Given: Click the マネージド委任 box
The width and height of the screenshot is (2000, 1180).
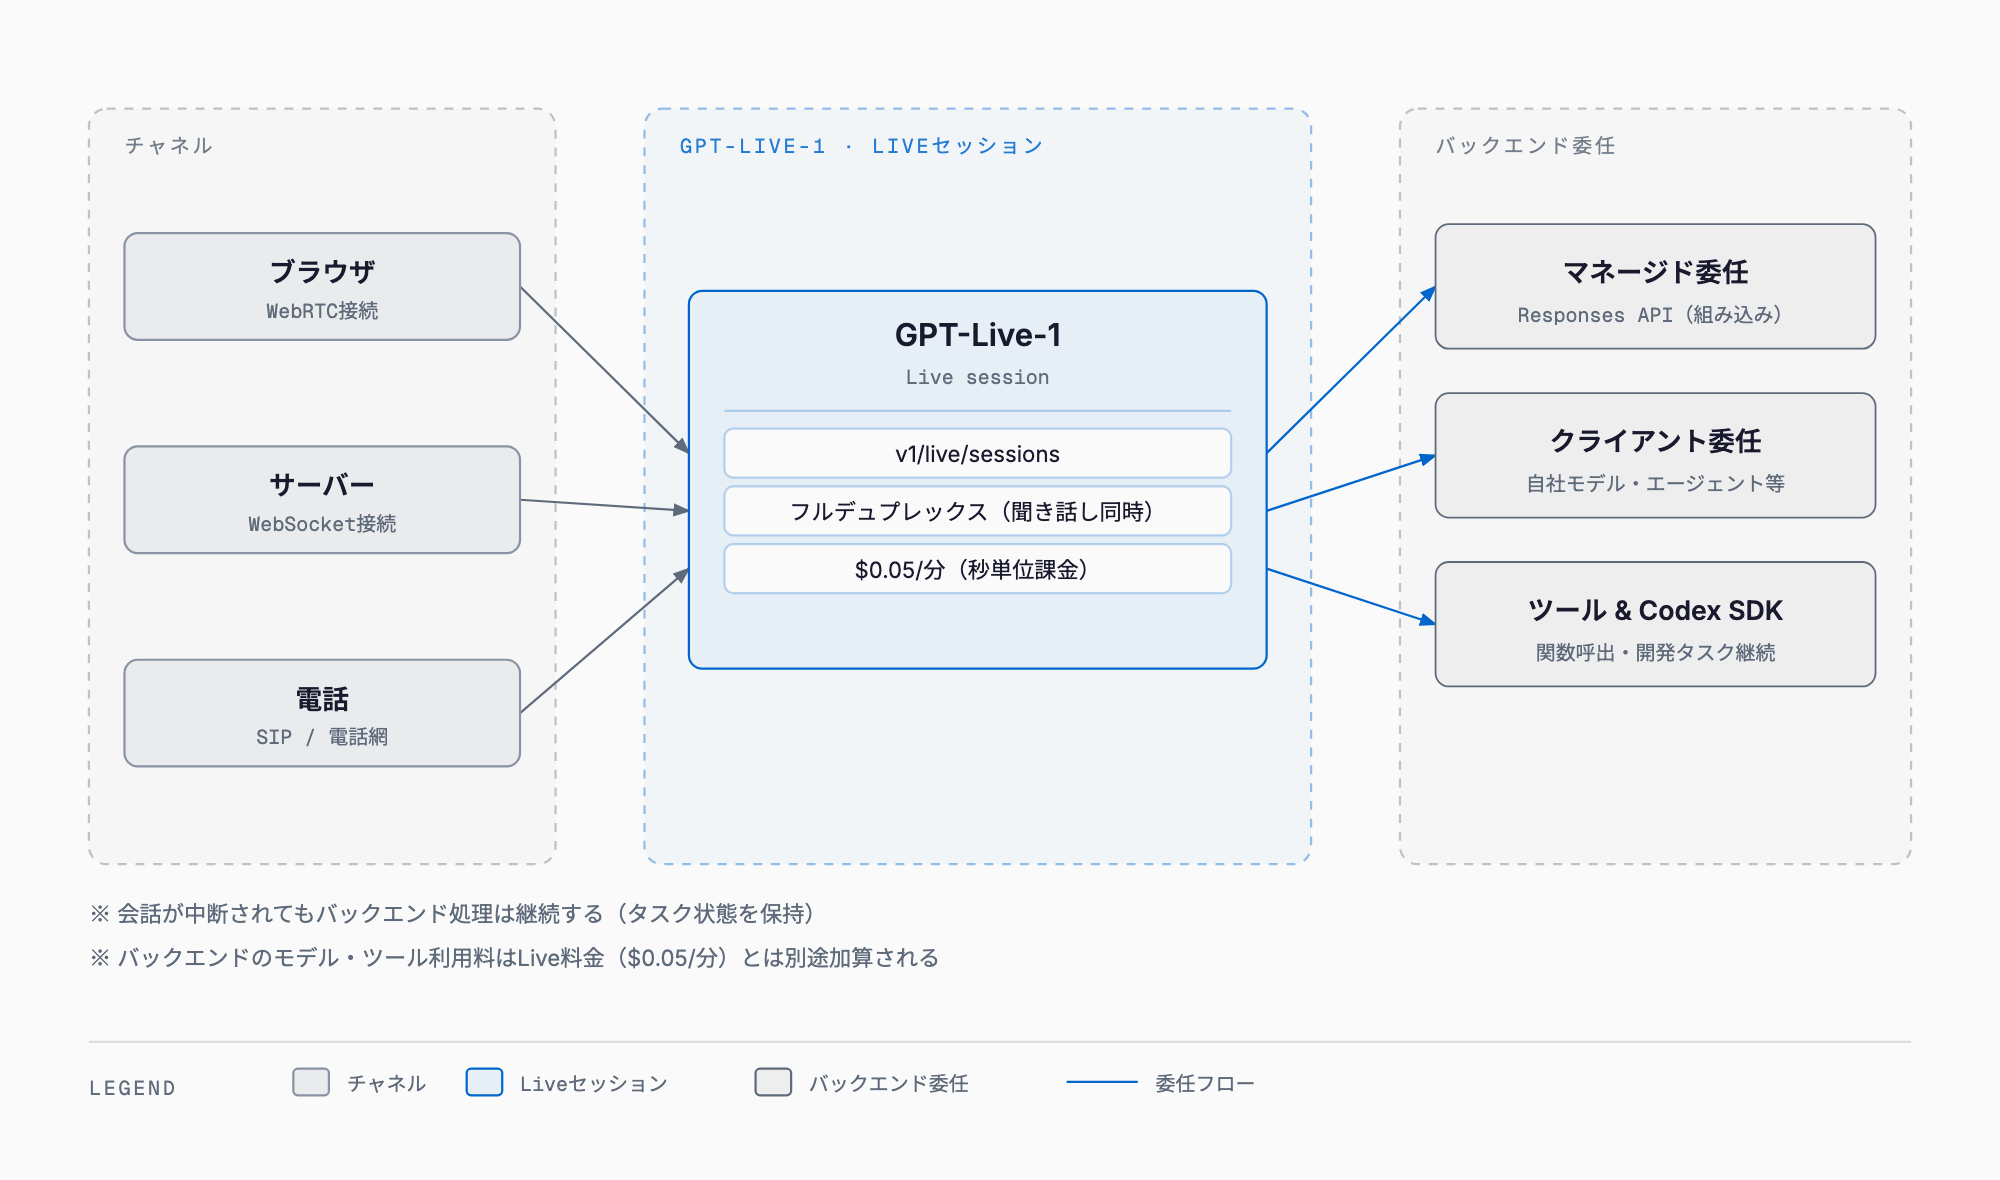Looking at the screenshot, I should (x=1655, y=287).
